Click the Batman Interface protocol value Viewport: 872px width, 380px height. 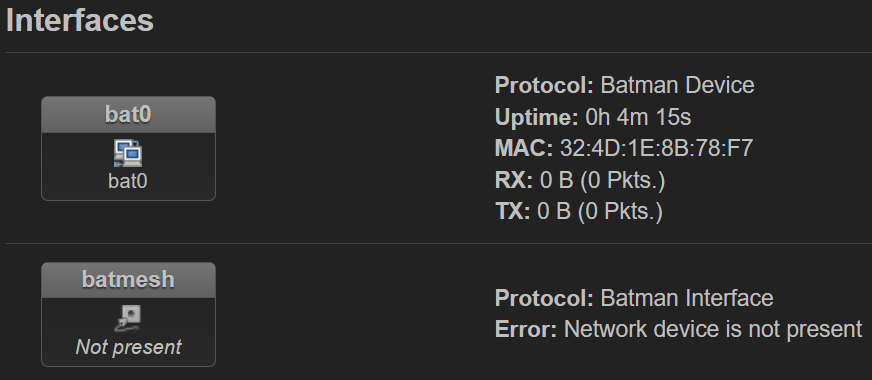point(687,299)
